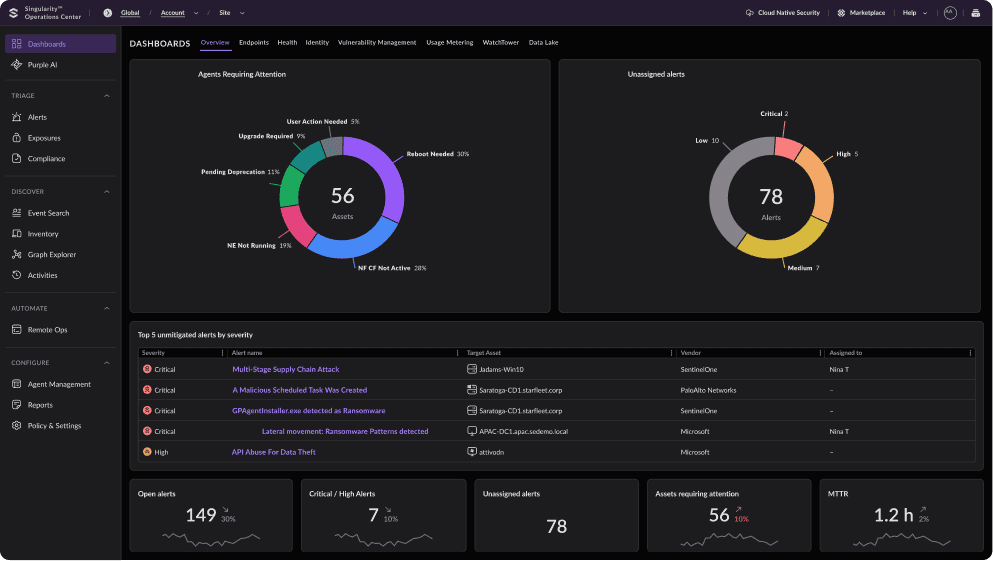Click the scope arrow icon beside Global
The image size is (993, 561).
tap(108, 13)
